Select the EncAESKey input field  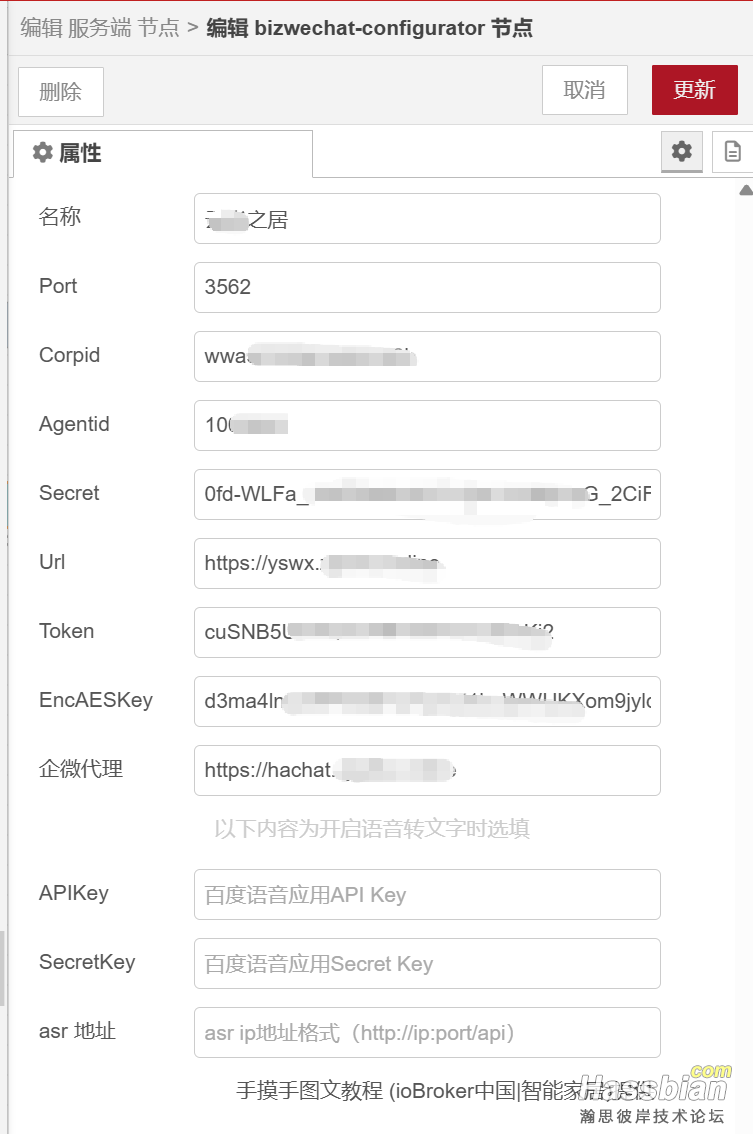[427, 702]
